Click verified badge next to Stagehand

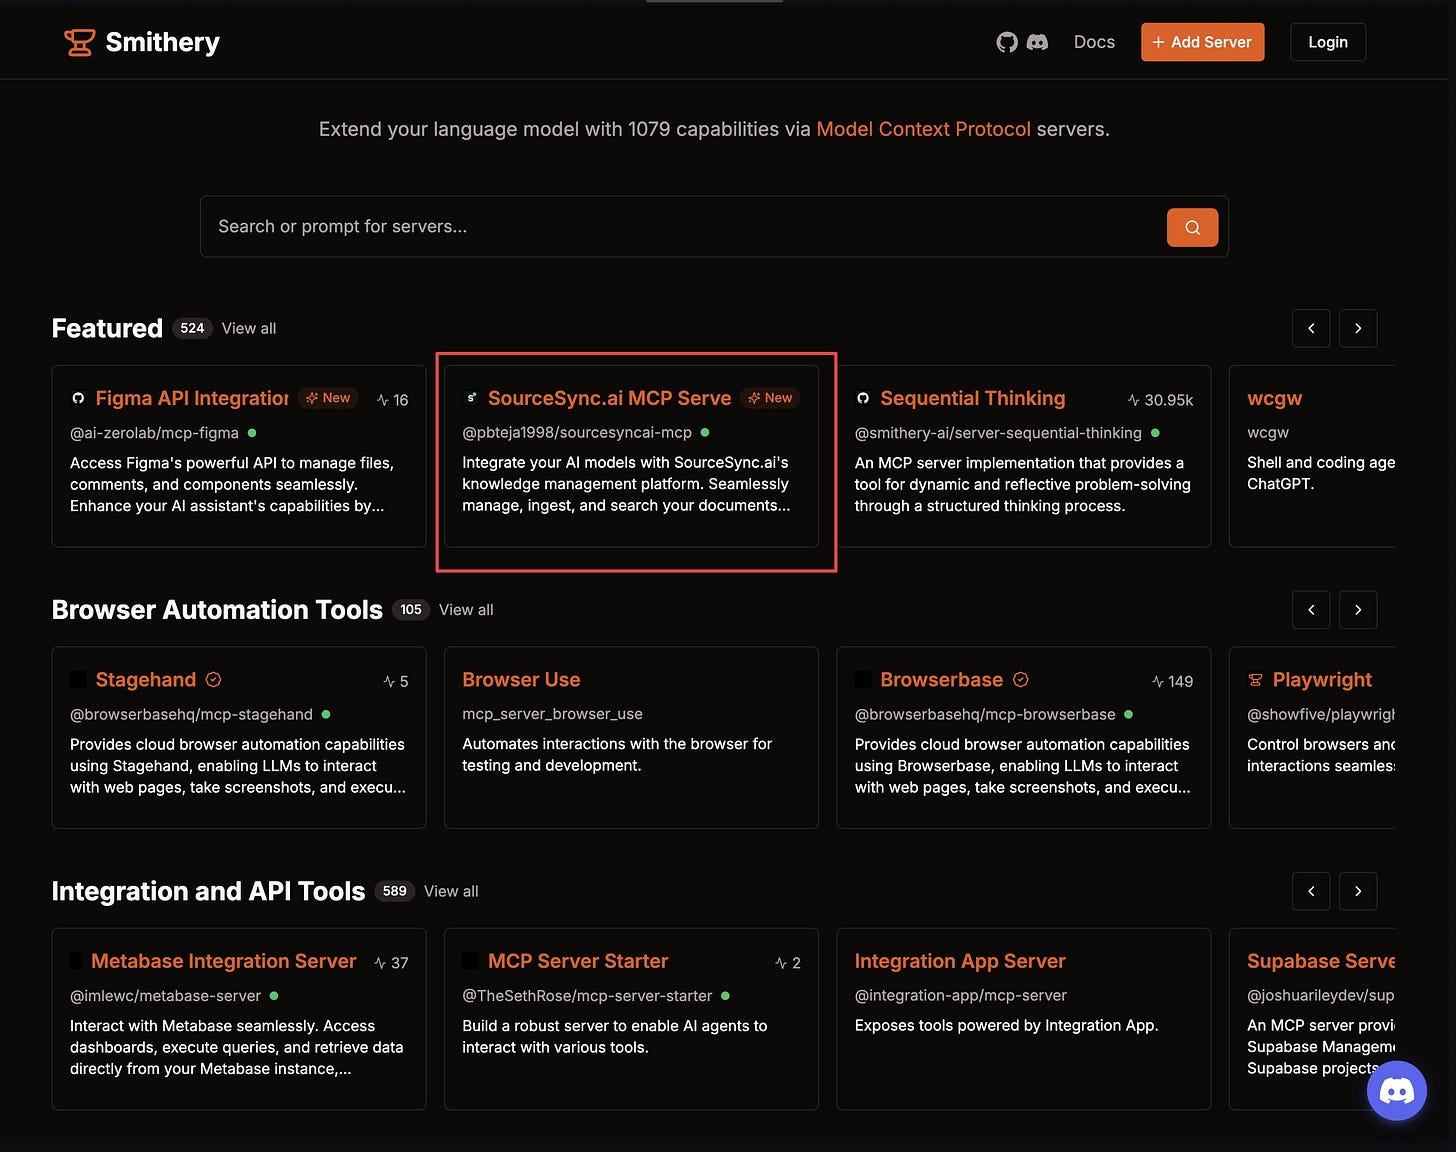pos(213,679)
